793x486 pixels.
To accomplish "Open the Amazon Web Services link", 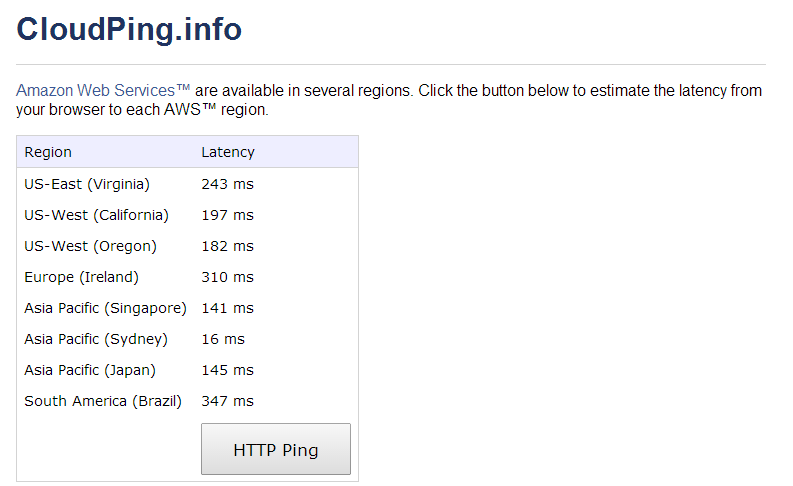I will point(103,91).
